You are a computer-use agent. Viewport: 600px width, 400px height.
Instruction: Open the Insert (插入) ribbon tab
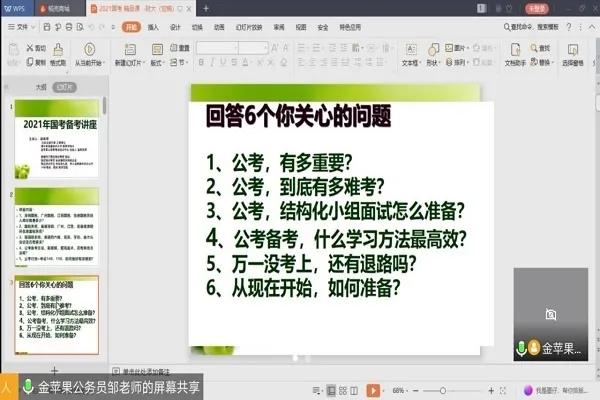pyautogui.click(x=153, y=27)
